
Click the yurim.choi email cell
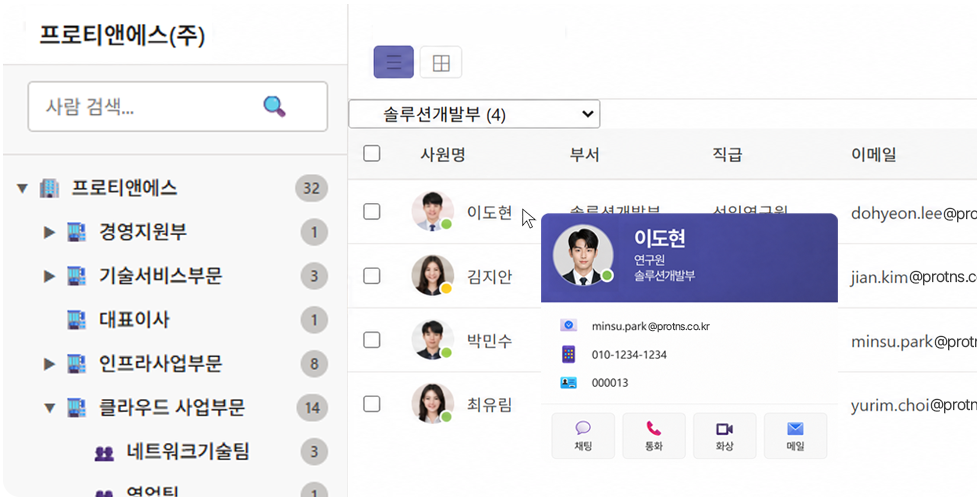coord(913,406)
